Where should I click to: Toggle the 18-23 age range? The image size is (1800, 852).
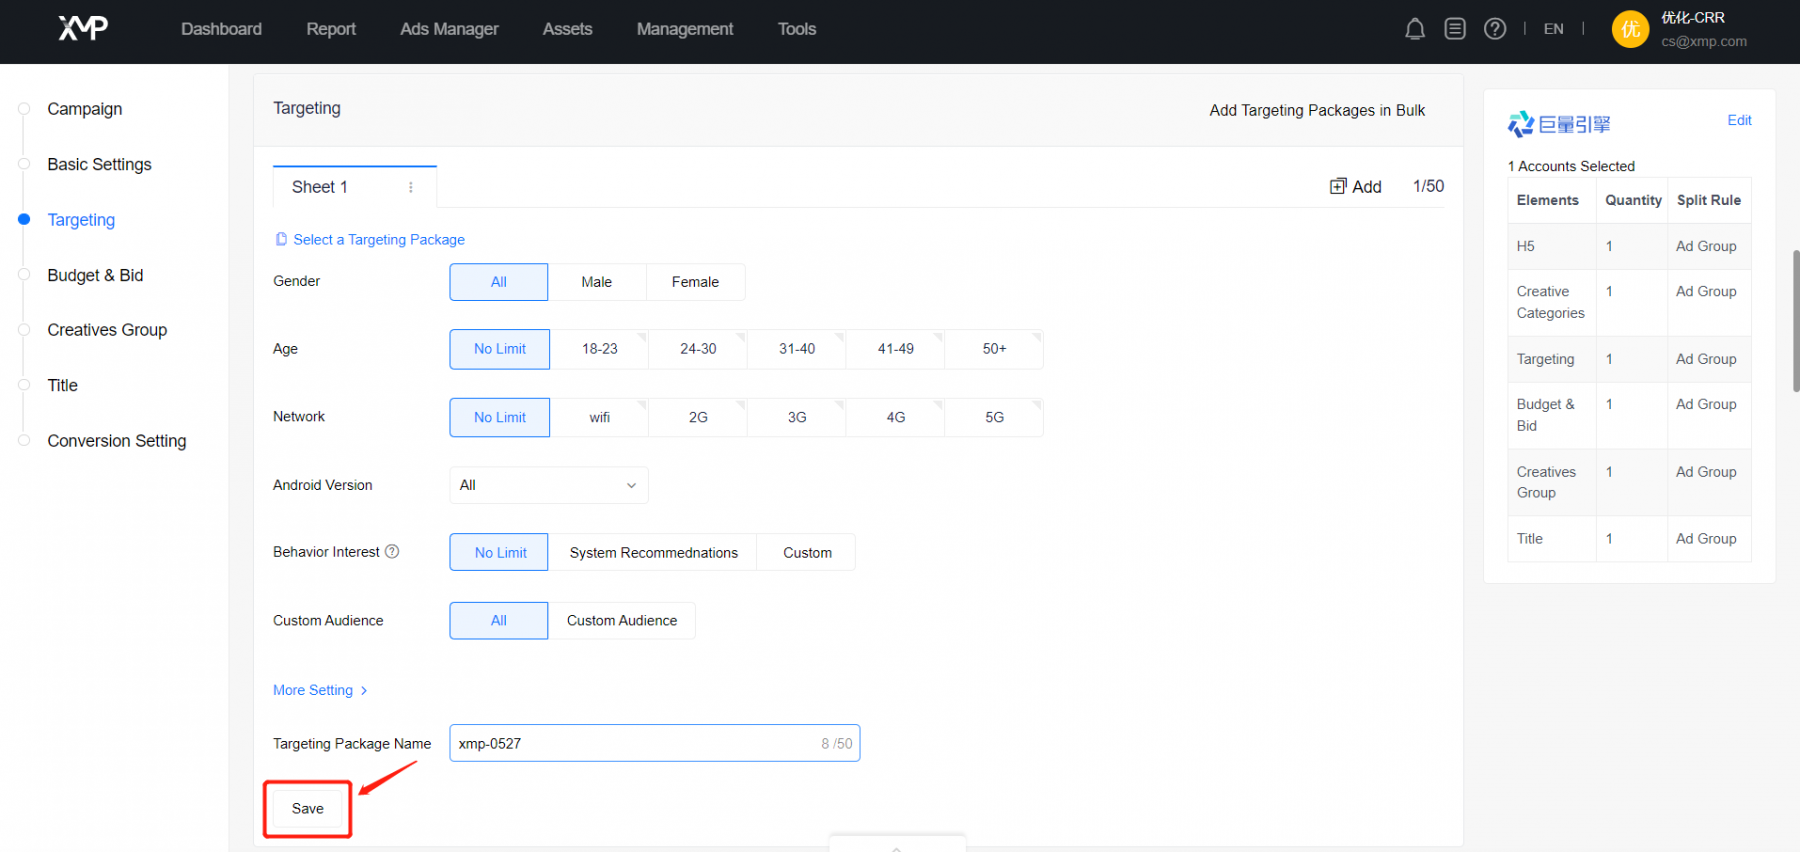pos(599,349)
